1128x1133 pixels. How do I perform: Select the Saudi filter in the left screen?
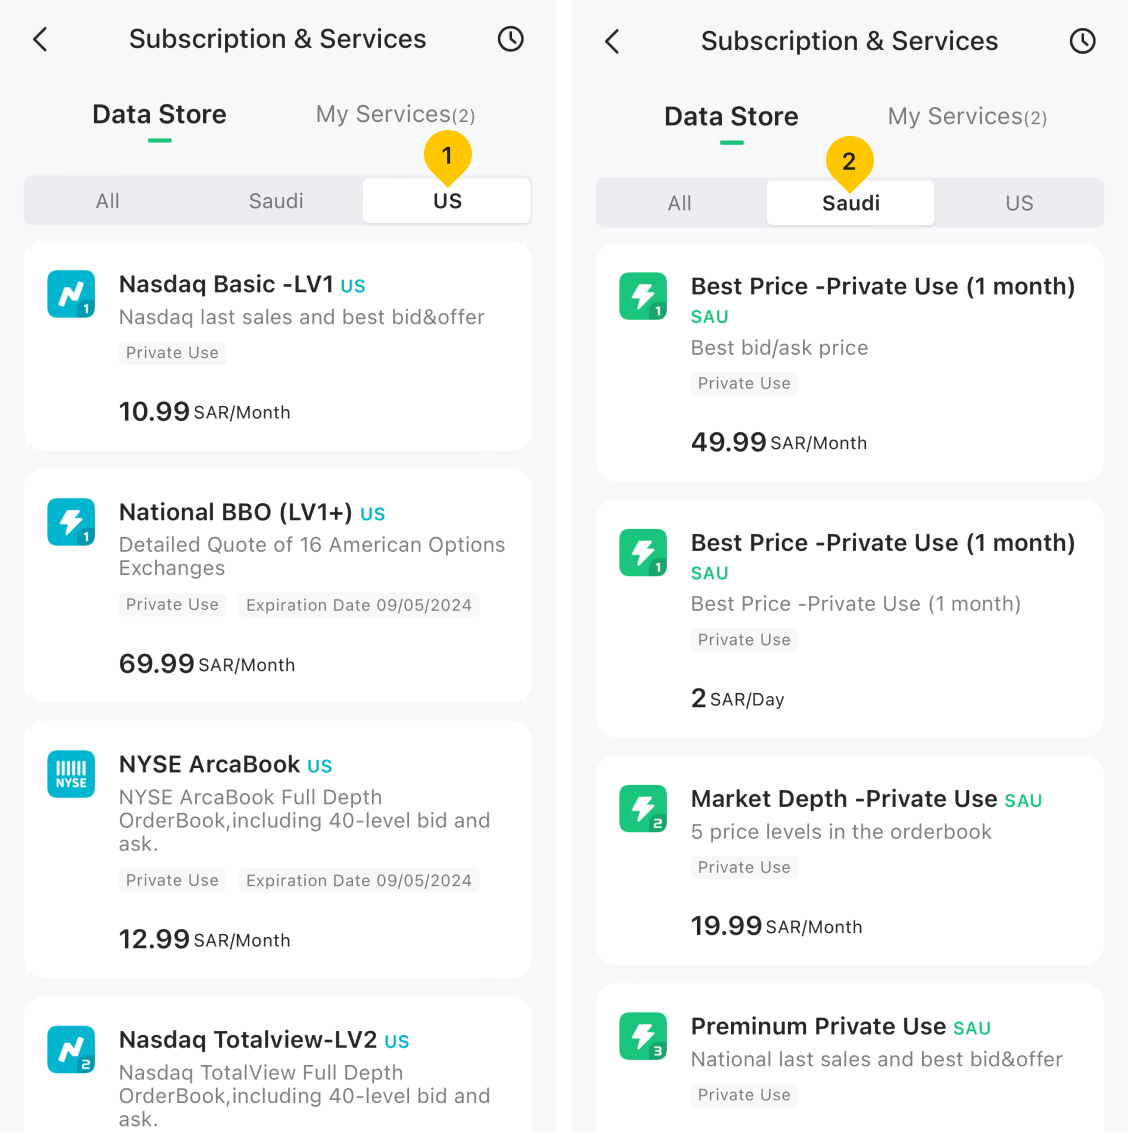(276, 201)
